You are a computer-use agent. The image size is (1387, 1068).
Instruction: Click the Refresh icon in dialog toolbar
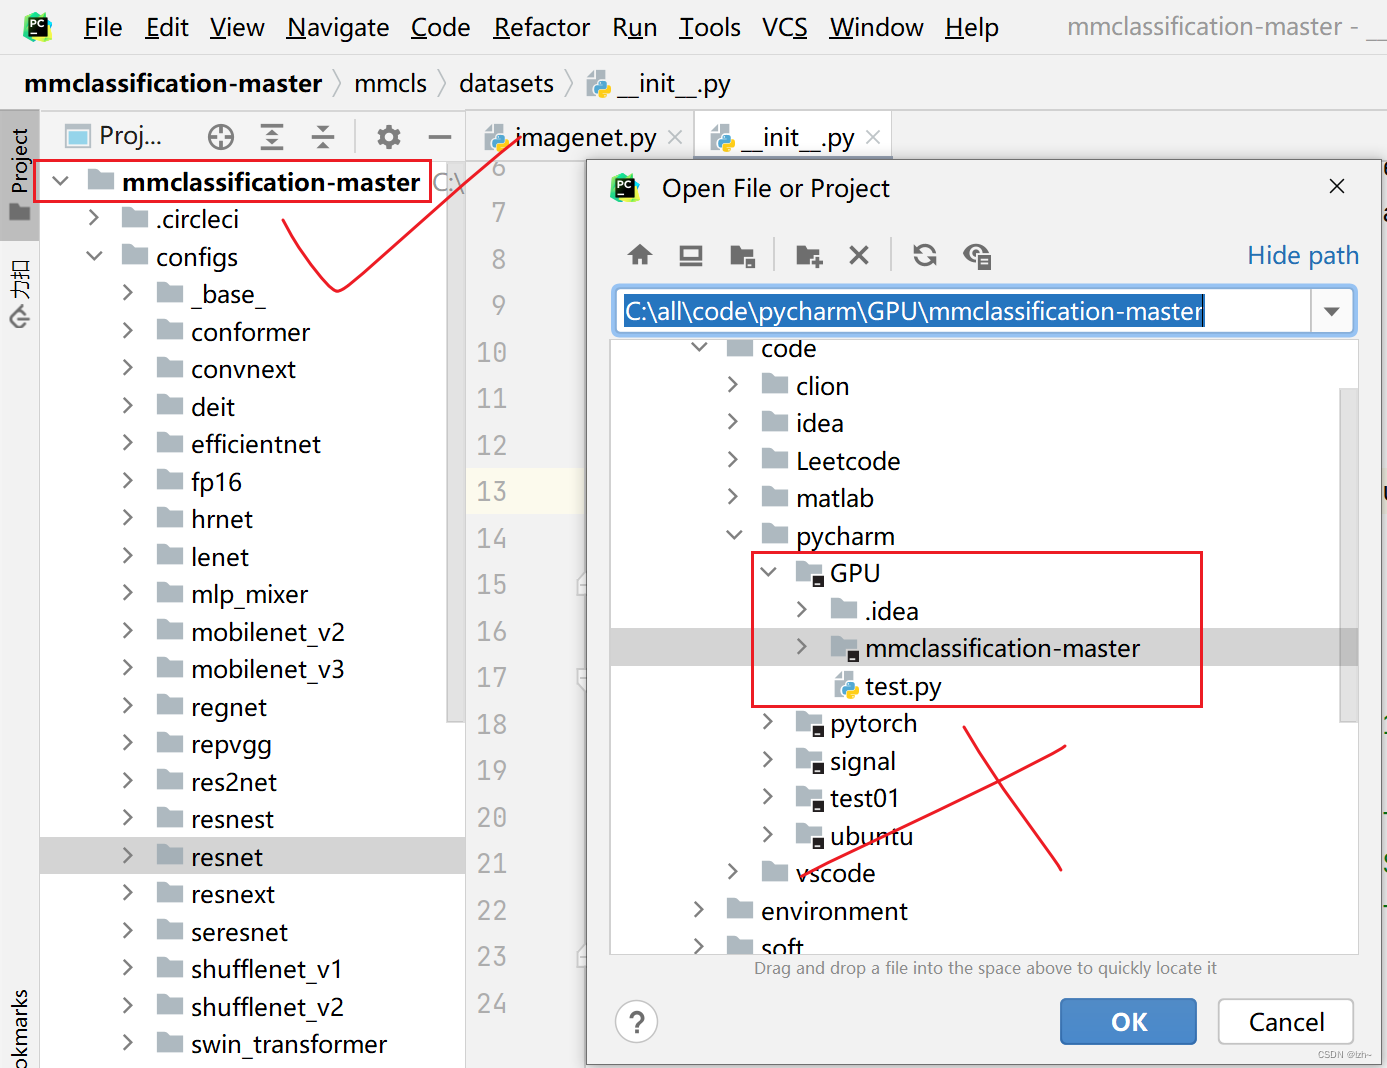point(925,255)
